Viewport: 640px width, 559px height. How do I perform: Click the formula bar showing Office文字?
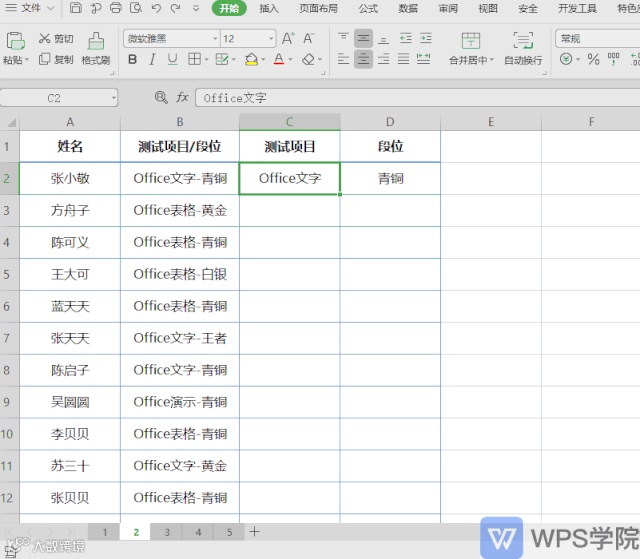[x=418, y=98]
